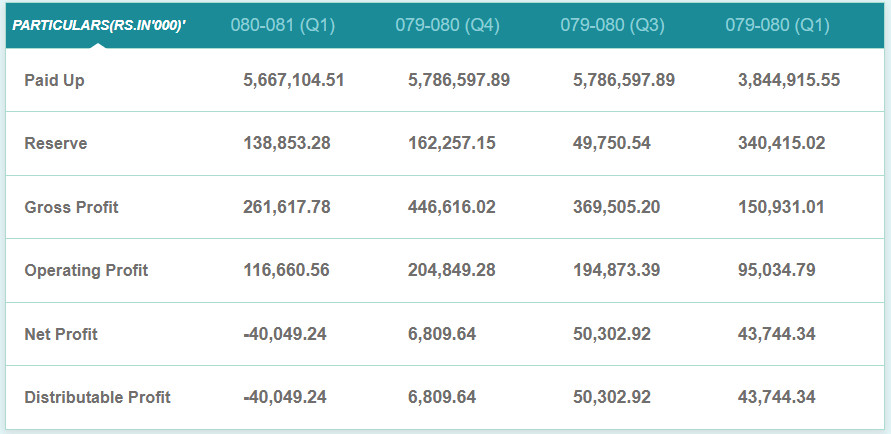The image size is (891, 434).
Task: Click Paid Up value 5,667,104.51
Action: pos(294,80)
